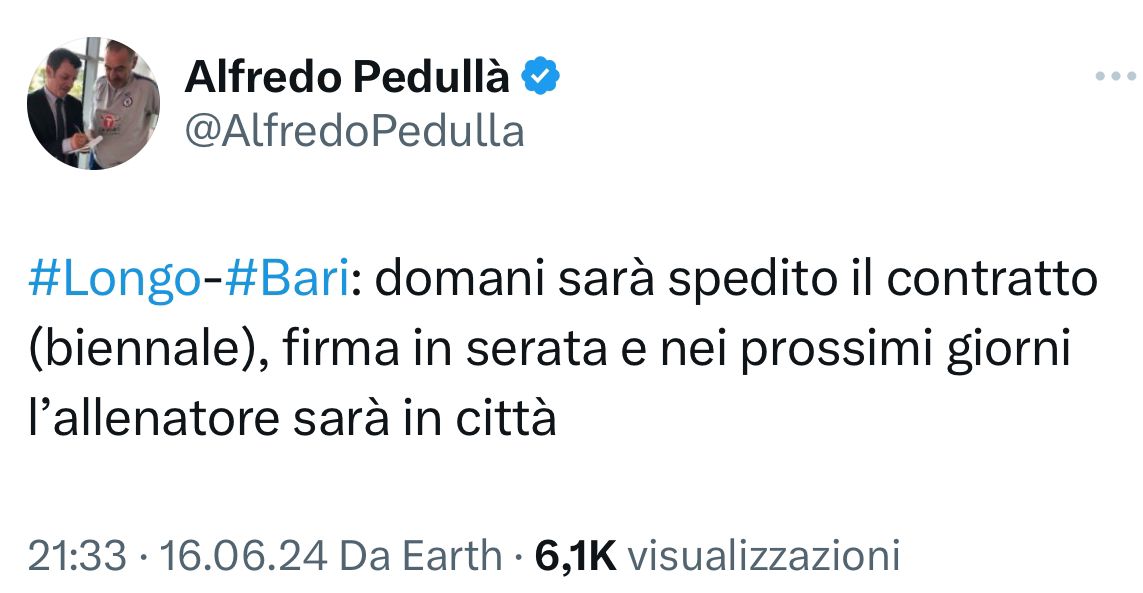Click the 16.06.24 date
Image resolution: width=1143 pixels, height=593 pixels.
coord(243,555)
